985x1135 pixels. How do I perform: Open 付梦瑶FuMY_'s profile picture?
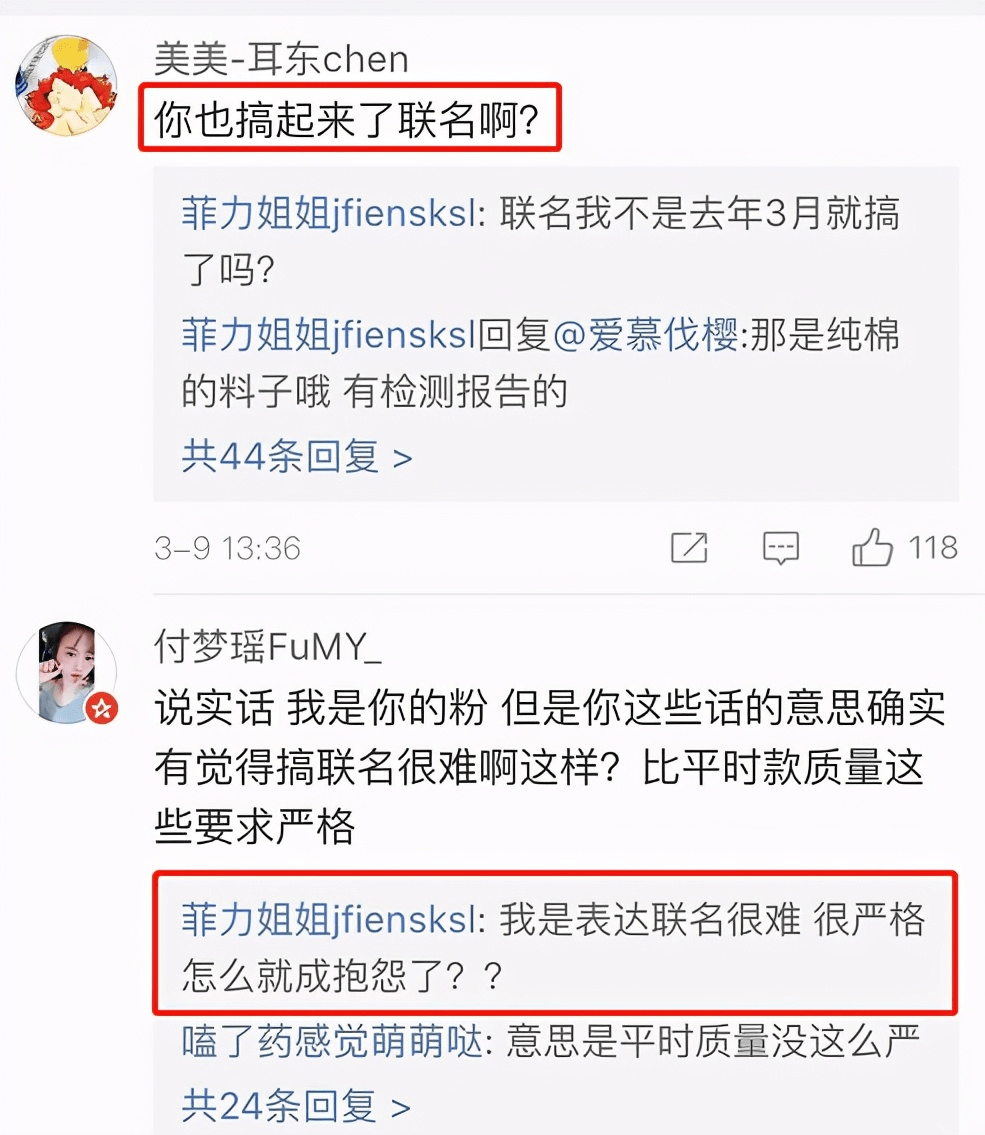67,672
